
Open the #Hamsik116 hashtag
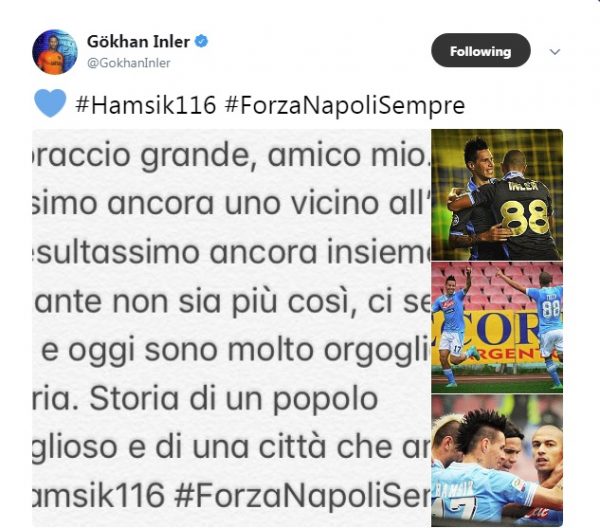pyautogui.click(x=146, y=104)
